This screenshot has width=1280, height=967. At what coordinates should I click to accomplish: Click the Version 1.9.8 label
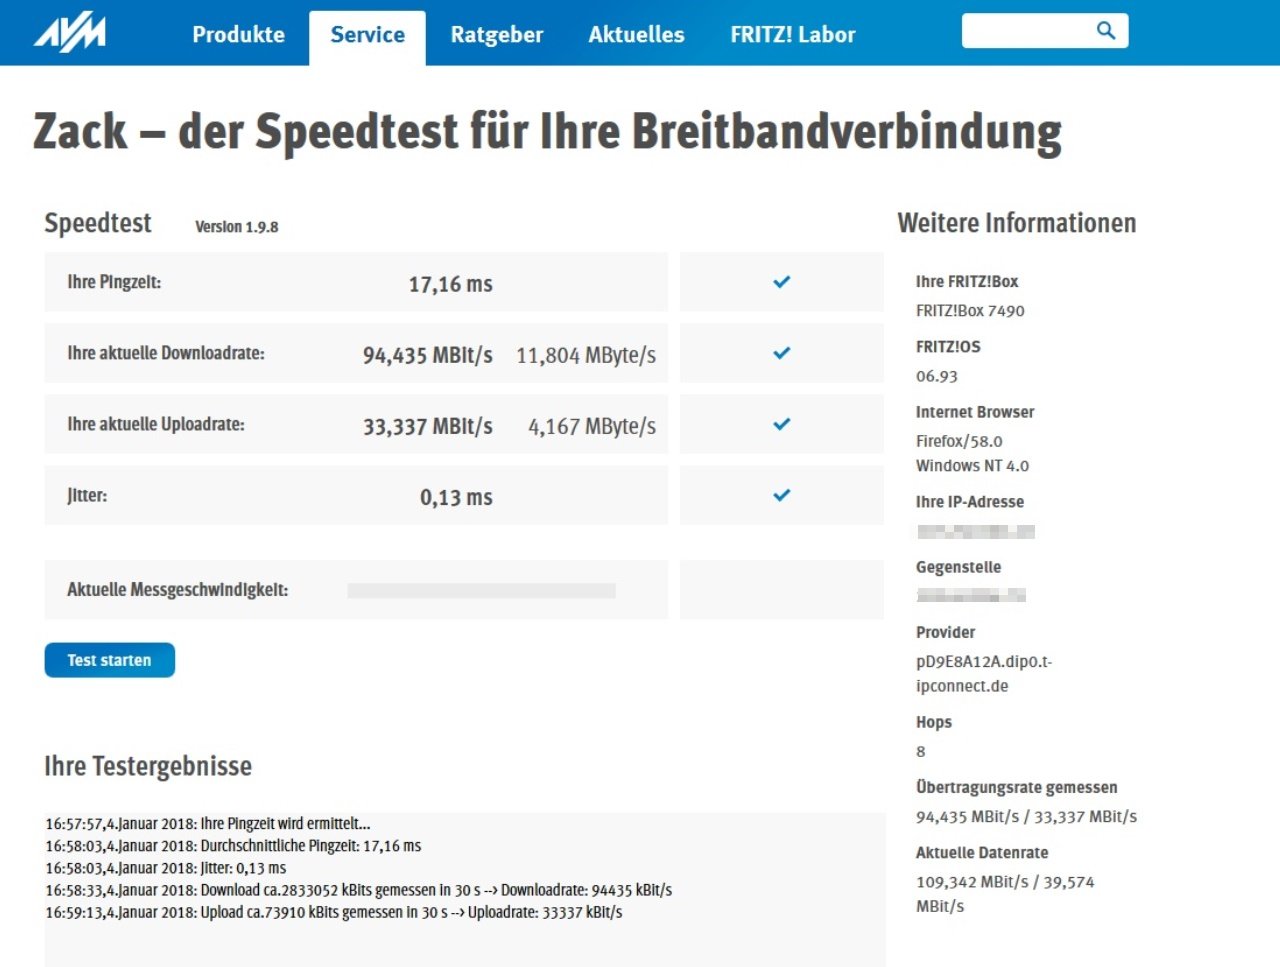(x=237, y=227)
